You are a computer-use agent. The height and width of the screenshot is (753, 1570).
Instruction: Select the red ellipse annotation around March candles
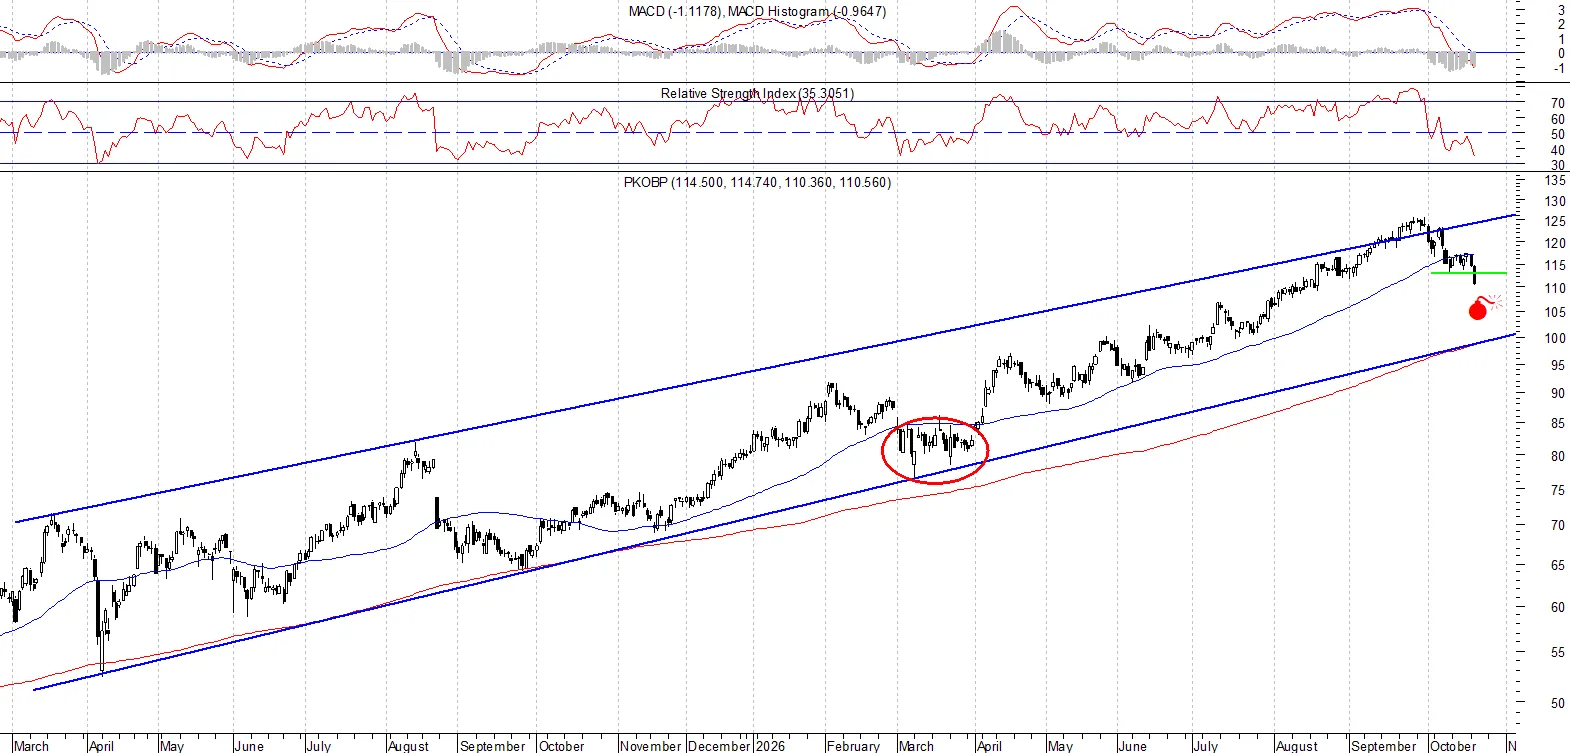coord(935,450)
